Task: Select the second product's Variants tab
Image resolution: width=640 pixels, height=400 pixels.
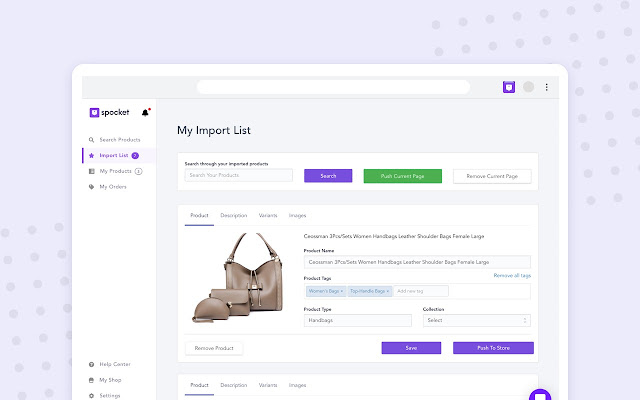Action: tap(268, 385)
